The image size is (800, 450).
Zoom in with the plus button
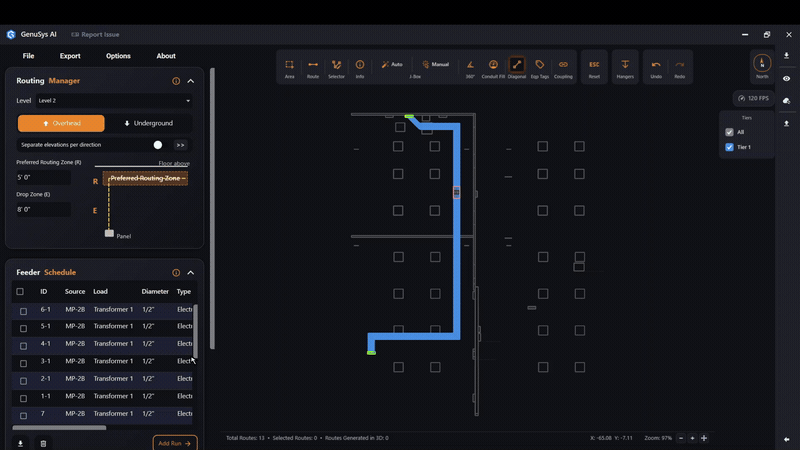click(692, 438)
